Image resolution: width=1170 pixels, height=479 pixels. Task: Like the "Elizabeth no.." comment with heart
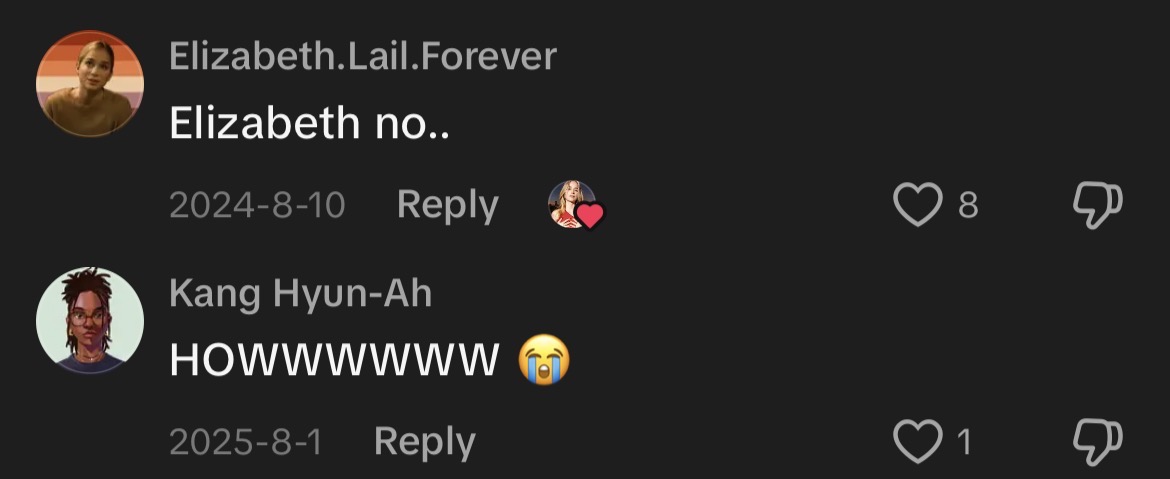(x=918, y=204)
